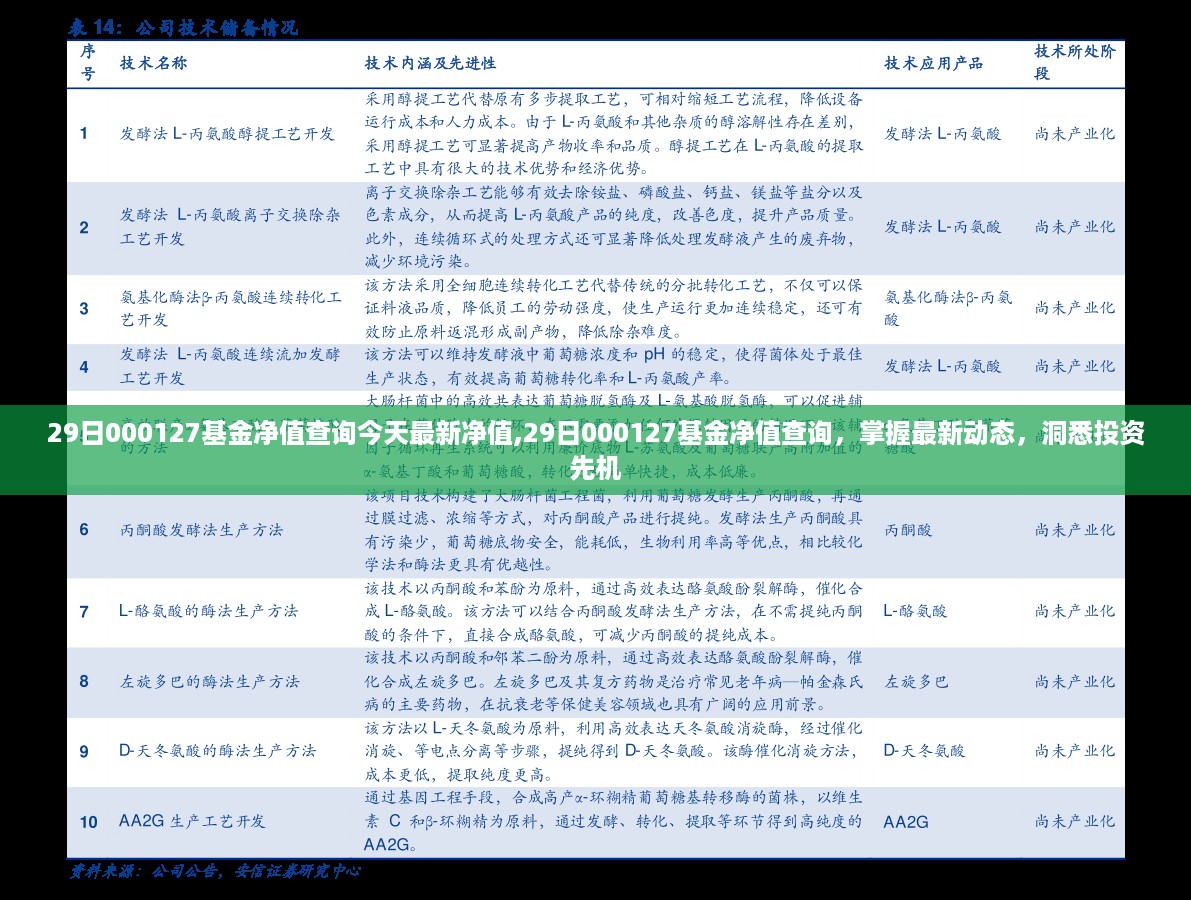Viewport: 1191px width, 900px height.
Task: Click the 技术所处阶段 column header
Action: 1073,62
